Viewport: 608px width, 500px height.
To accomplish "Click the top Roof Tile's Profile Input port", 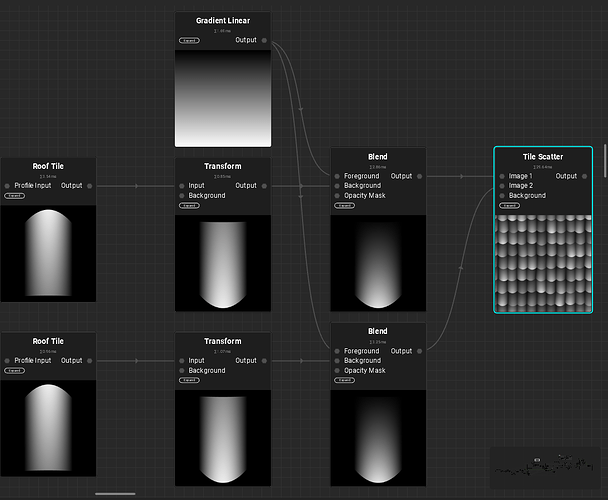I will point(7,186).
